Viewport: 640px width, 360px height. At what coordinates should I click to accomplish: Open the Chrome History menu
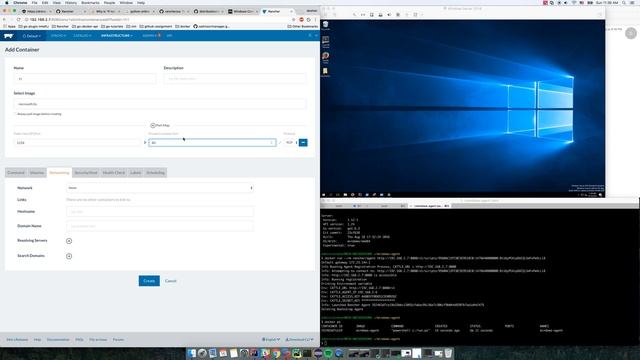point(71,2)
